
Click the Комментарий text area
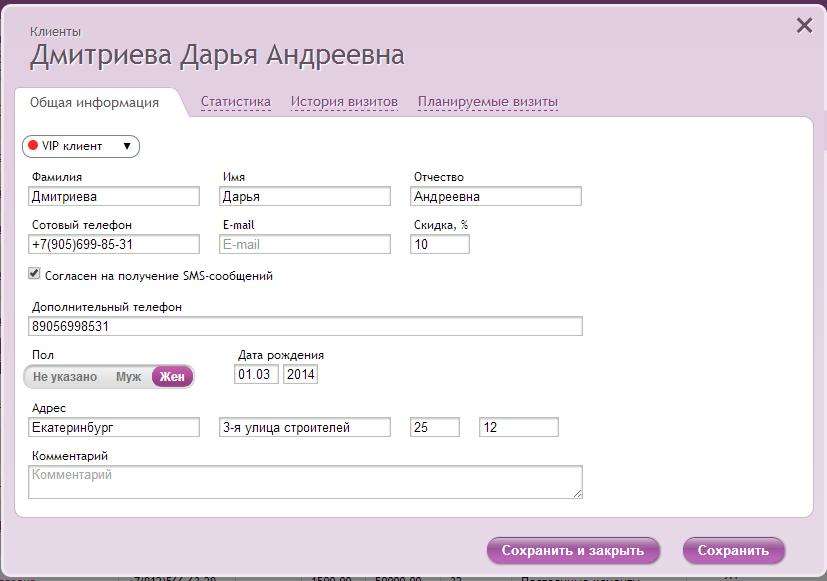(x=304, y=481)
